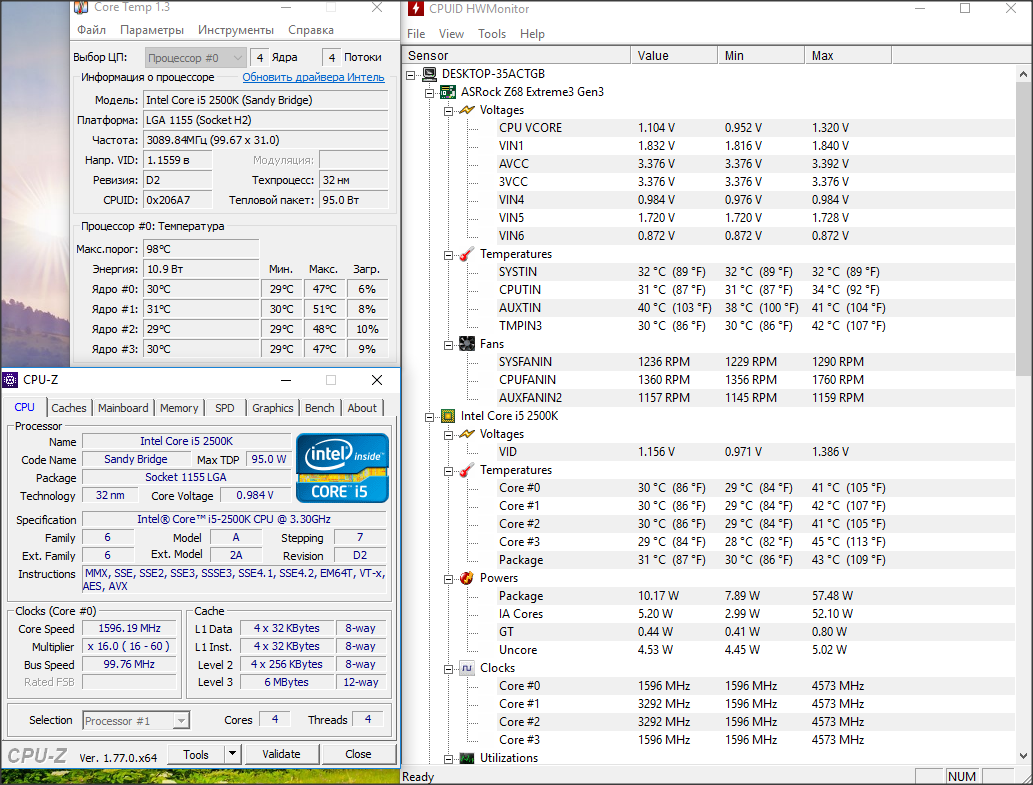This screenshot has height=785, width=1033.
Task: Click the CPU Voltages lightning icon
Action: pos(466,434)
